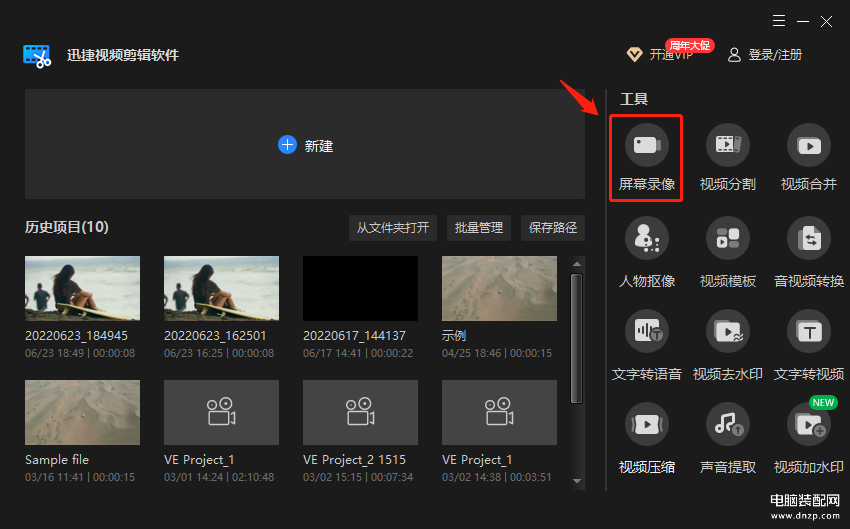The image size is (850, 529).
Task: Click the history scrollbar down arrow
Action: coord(577,481)
